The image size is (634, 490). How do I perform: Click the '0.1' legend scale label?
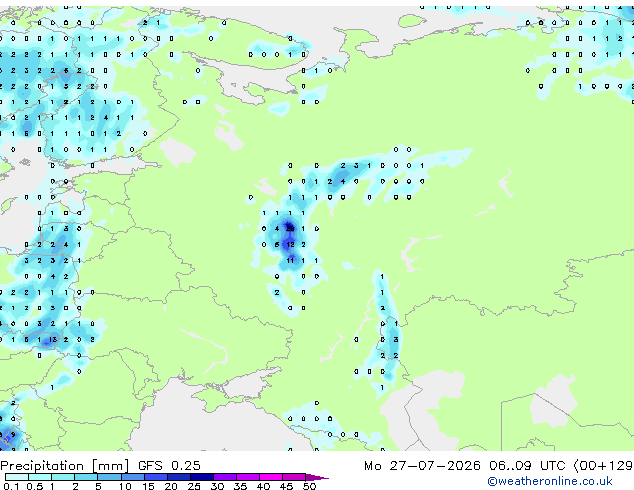point(11,486)
